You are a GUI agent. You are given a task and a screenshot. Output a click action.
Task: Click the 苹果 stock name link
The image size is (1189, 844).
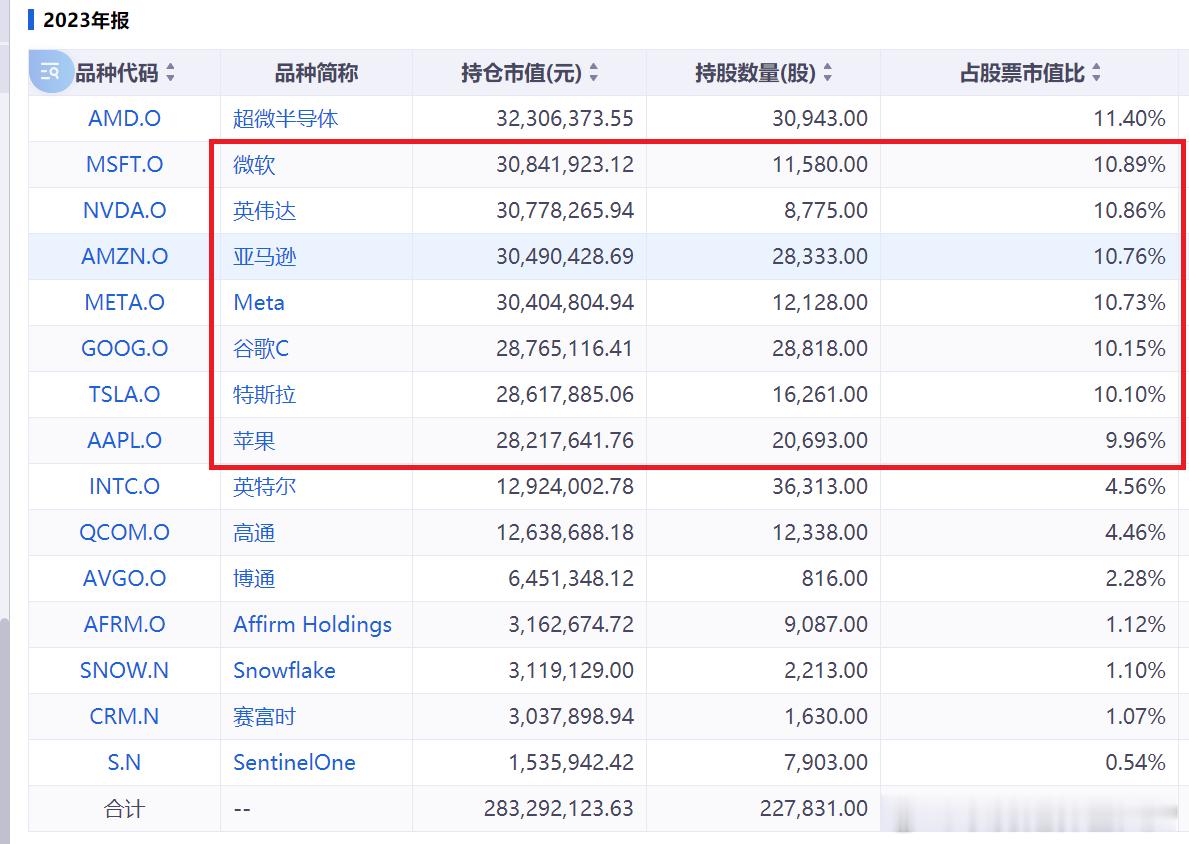pos(254,441)
